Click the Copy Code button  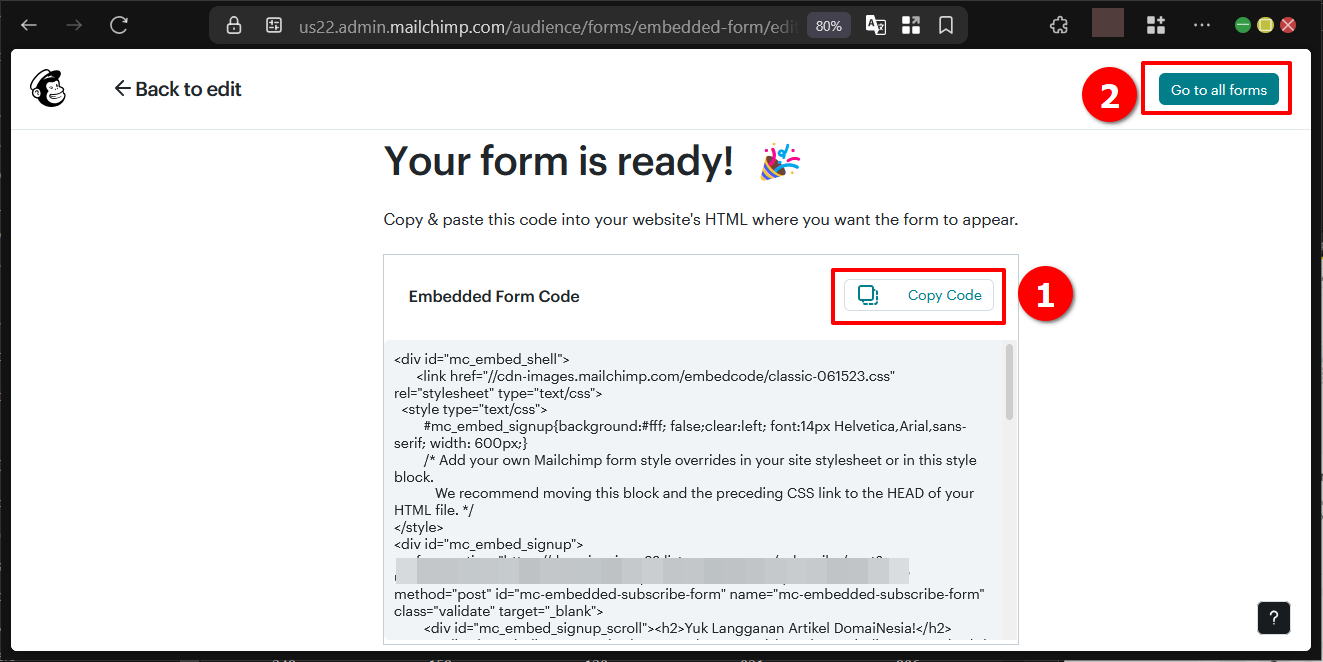918,295
